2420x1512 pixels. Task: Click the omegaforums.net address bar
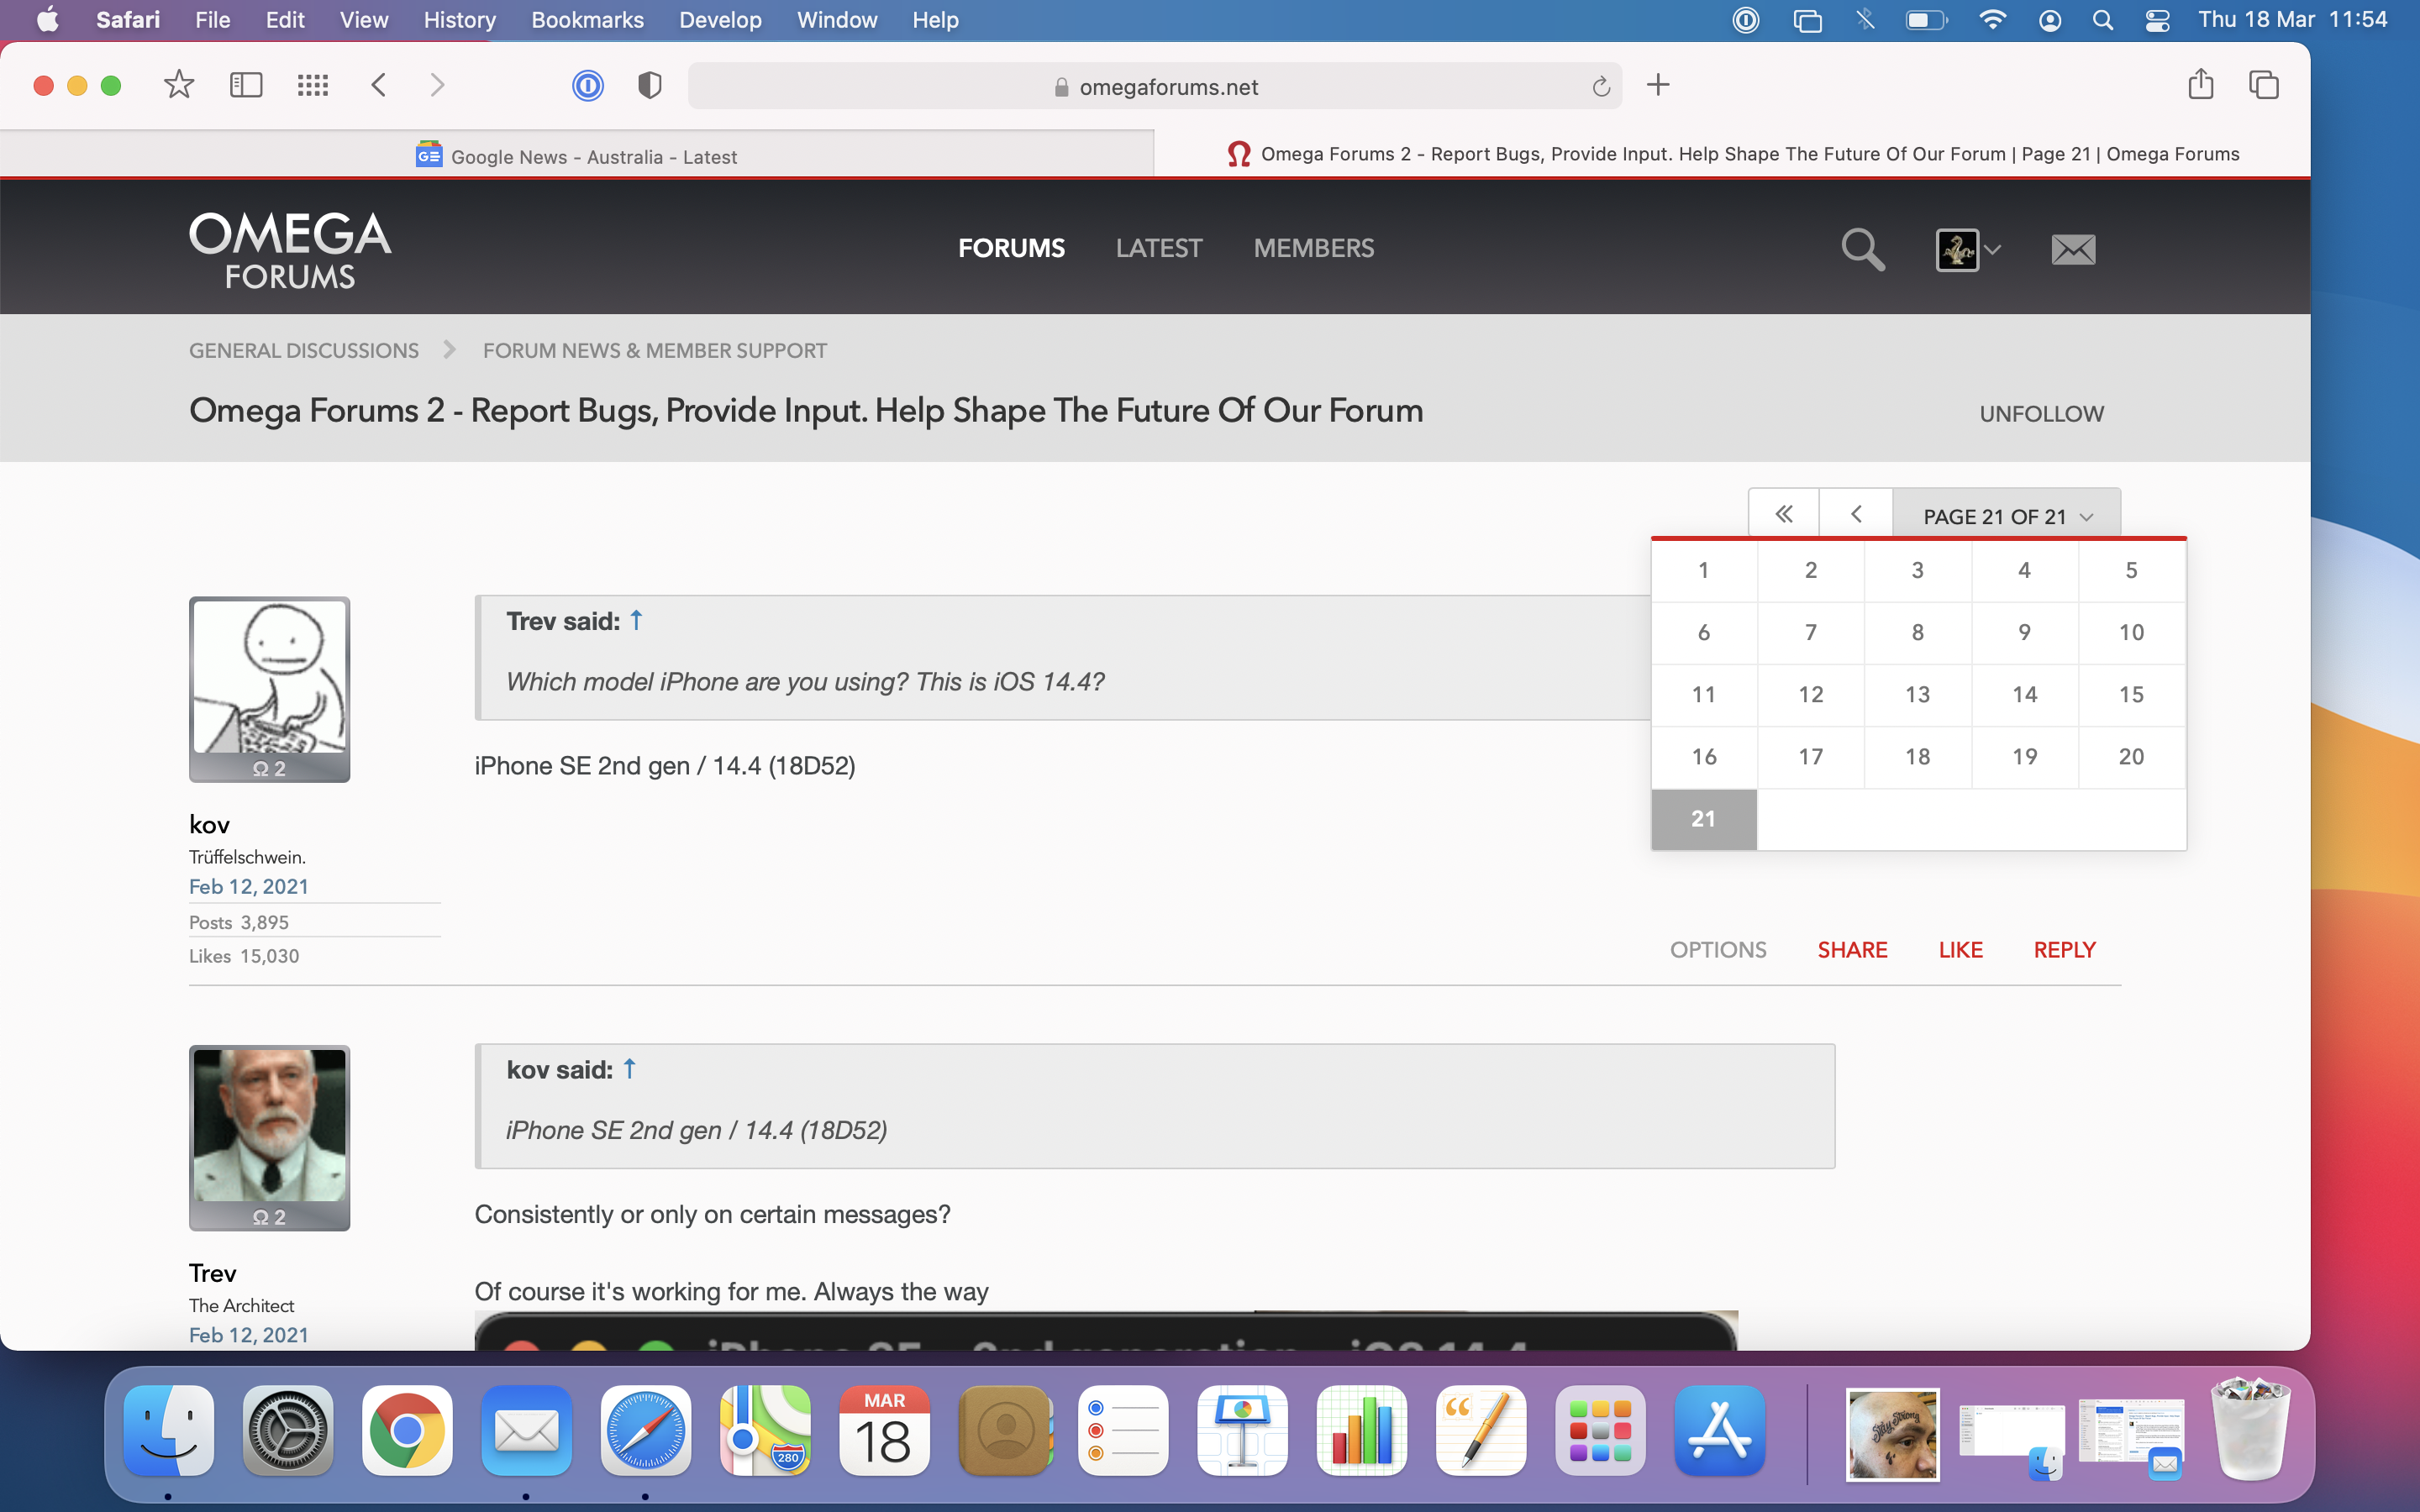1156,87
